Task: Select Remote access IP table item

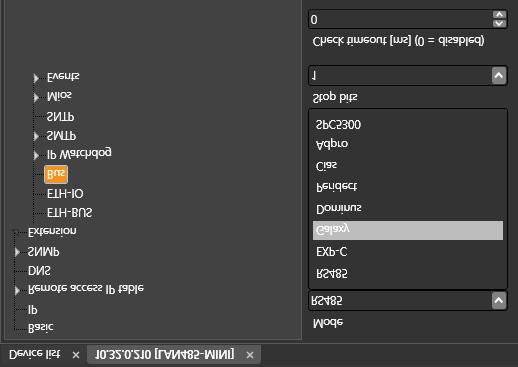Action: tap(86, 289)
